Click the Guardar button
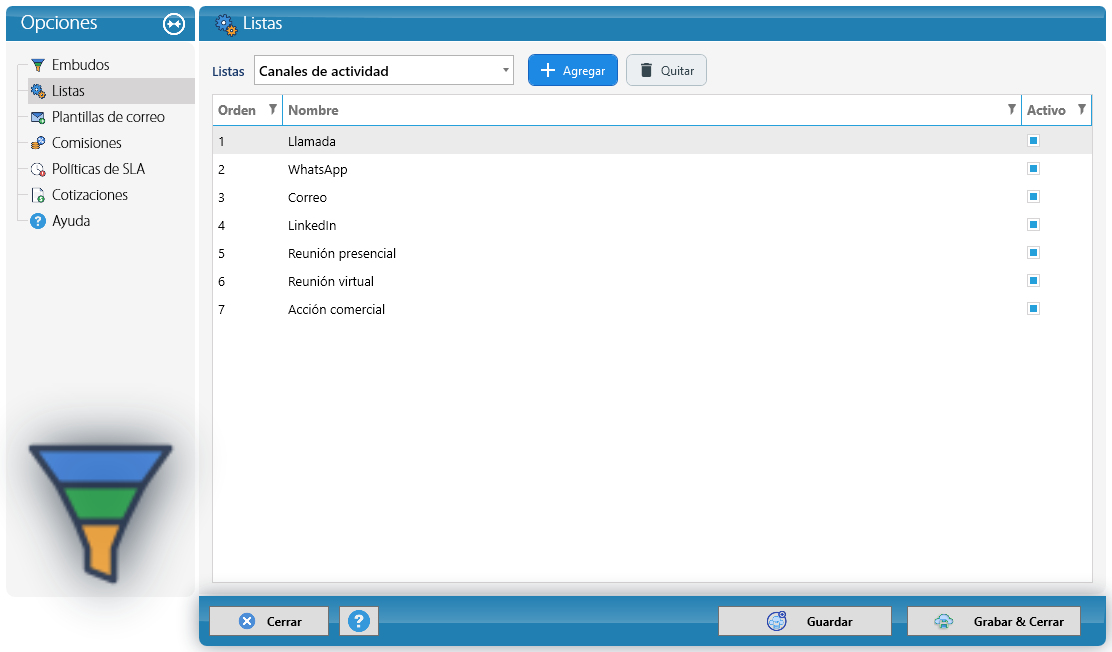Screen dimensions: 1112x652 pos(804,621)
